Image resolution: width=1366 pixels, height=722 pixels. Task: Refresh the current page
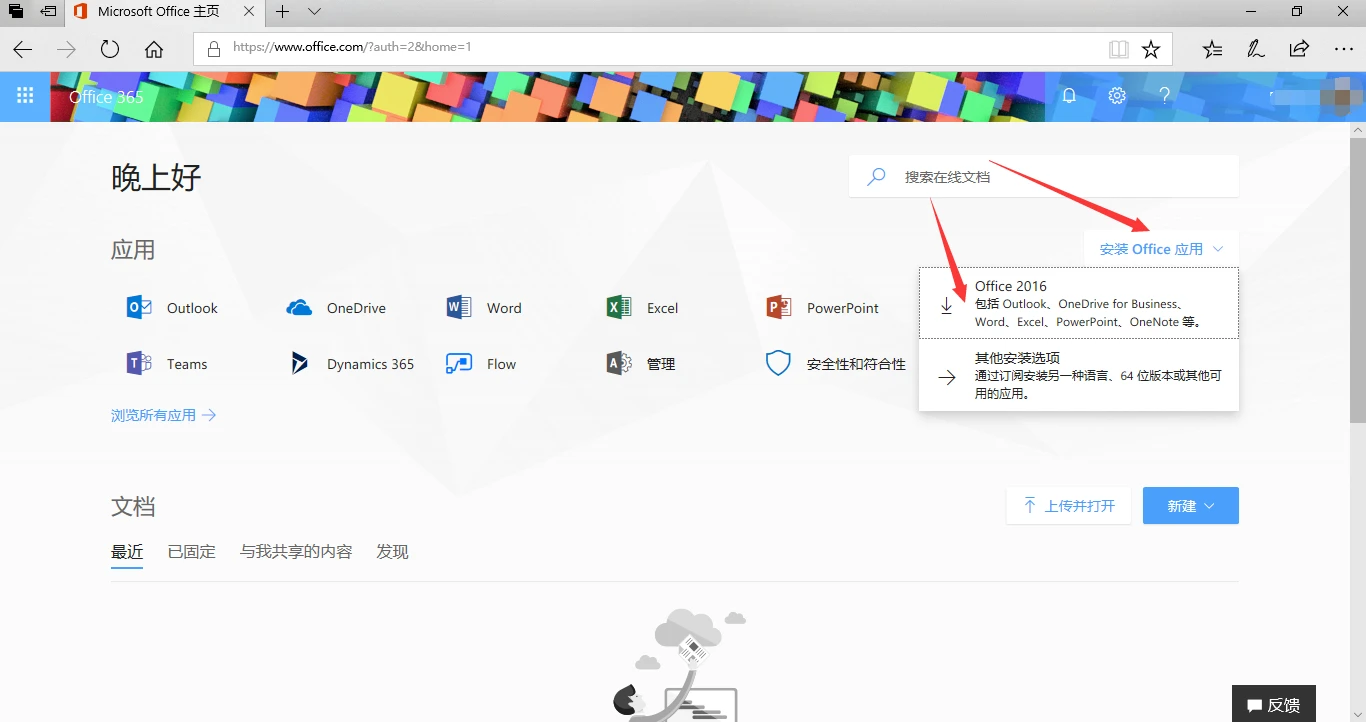pyautogui.click(x=110, y=49)
